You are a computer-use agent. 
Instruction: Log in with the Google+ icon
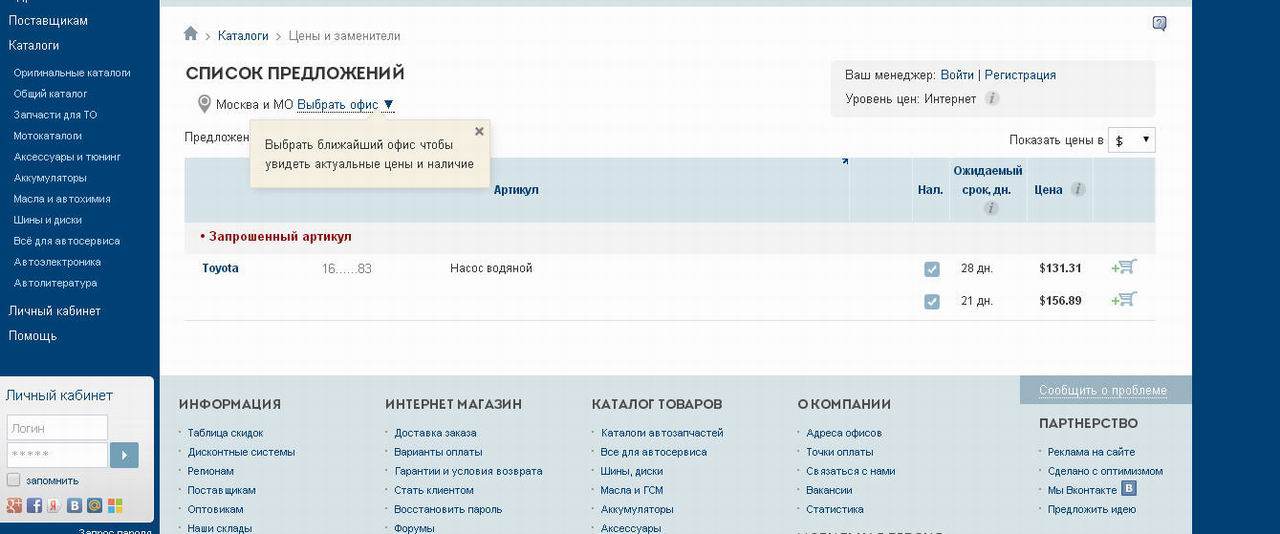point(14,506)
